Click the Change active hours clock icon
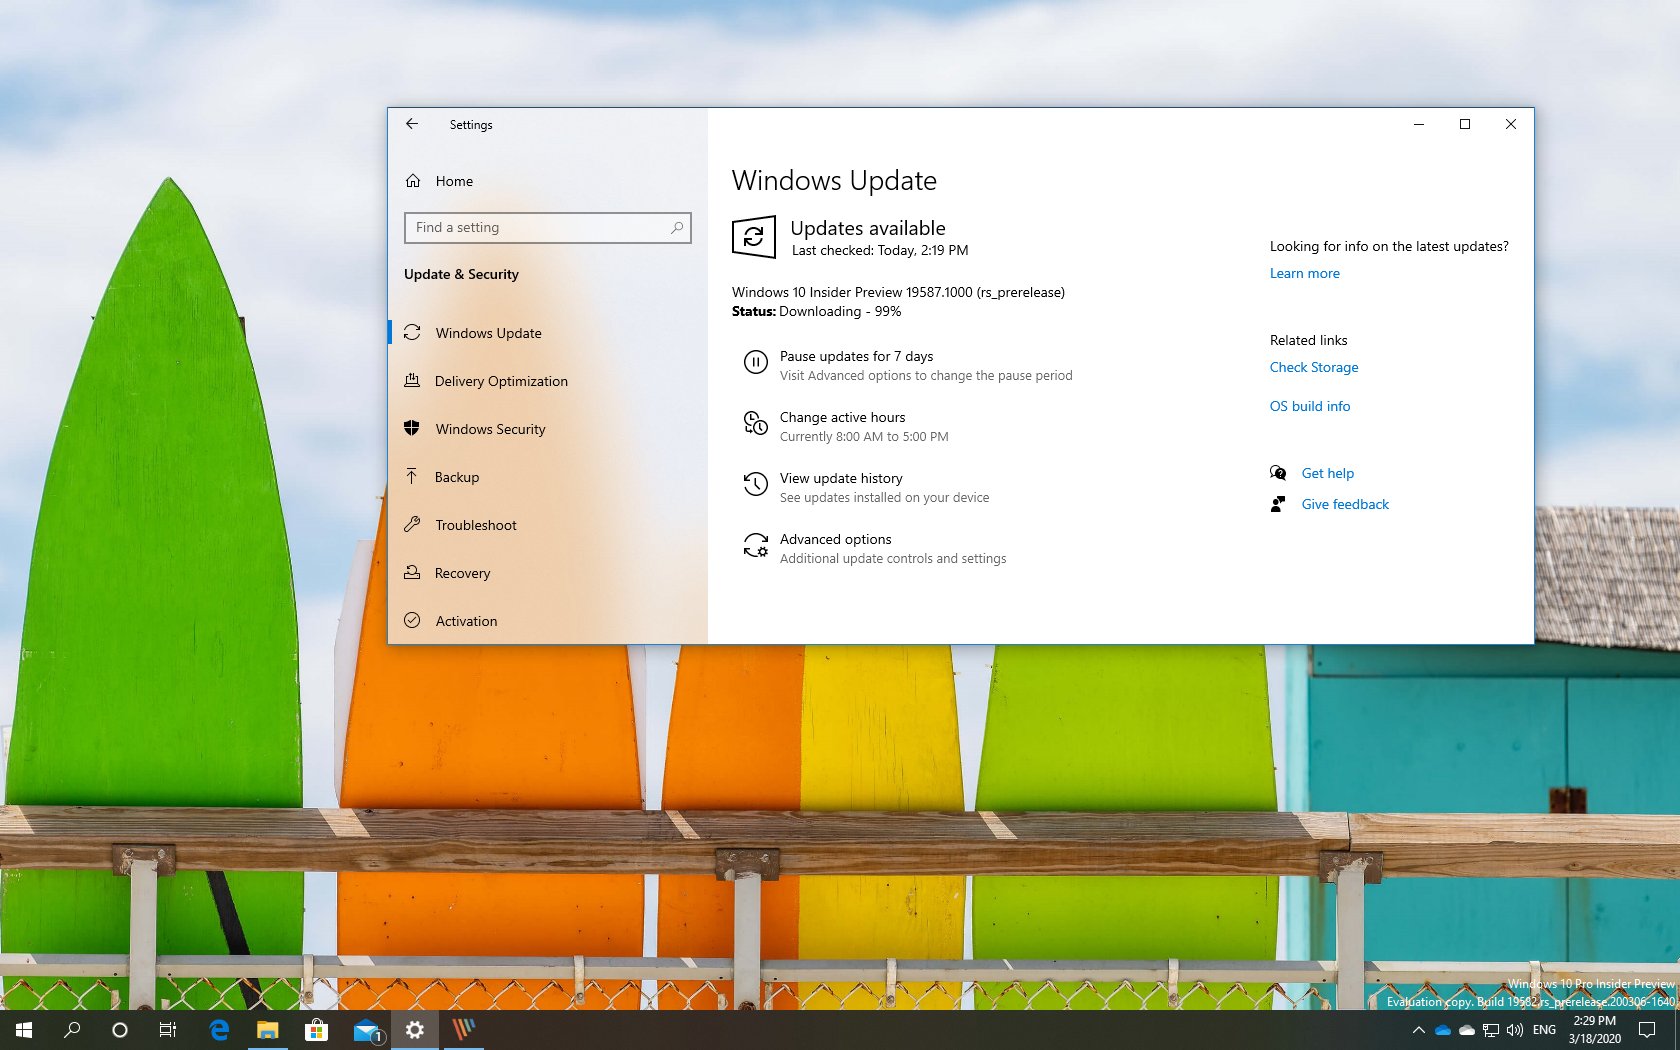This screenshot has height=1050, width=1680. (x=756, y=424)
